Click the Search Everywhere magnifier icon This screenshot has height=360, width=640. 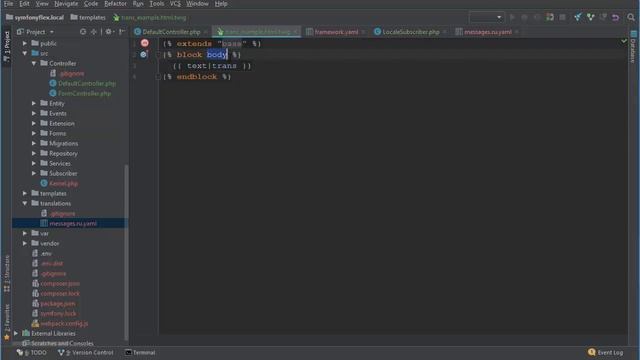[x=631, y=18]
